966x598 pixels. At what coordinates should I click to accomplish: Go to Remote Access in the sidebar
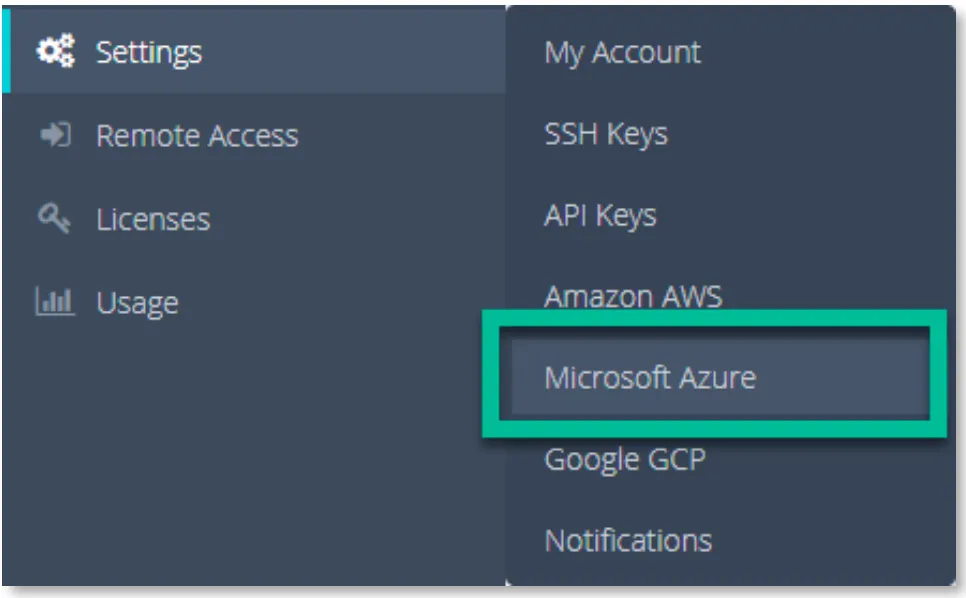click(x=197, y=135)
